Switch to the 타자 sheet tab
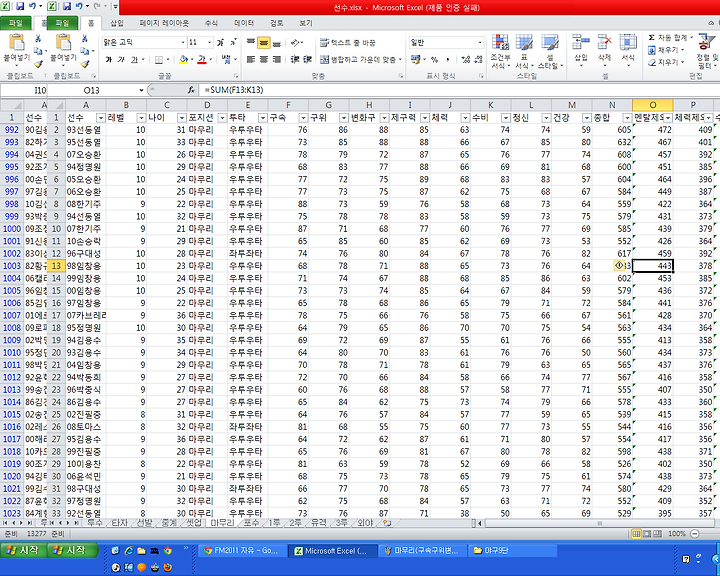 click(119, 523)
